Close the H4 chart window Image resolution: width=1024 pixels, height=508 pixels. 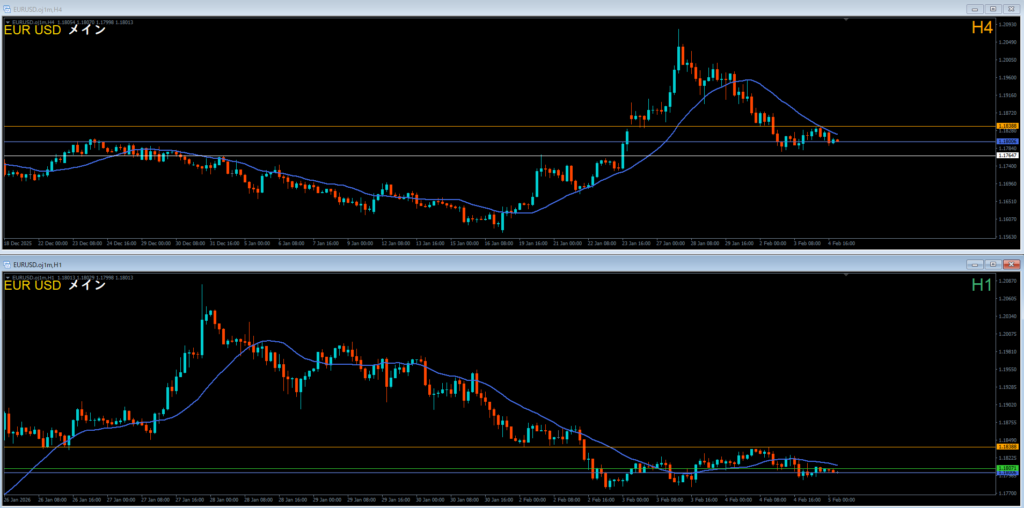coord(1011,9)
